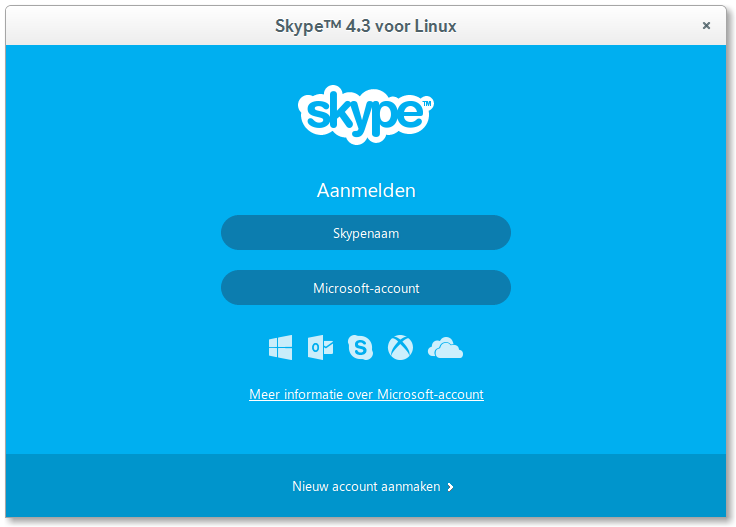Click the Aanmelden heading text
736x527 pixels.
(366, 191)
